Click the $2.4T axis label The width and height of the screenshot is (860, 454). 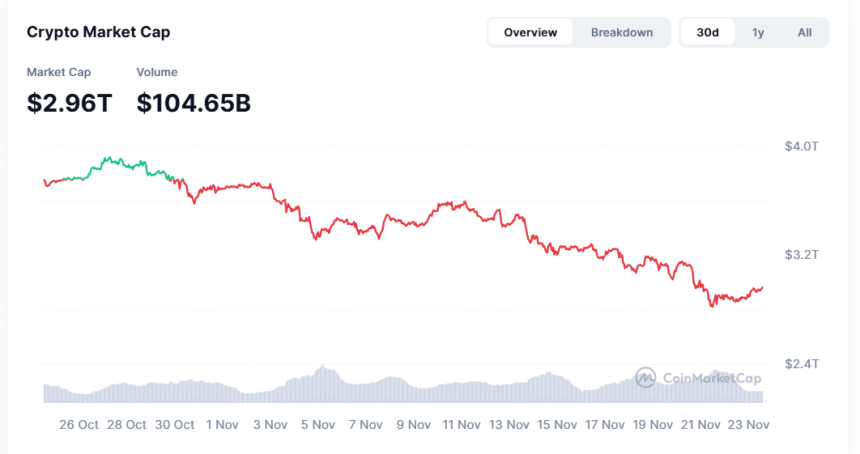click(x=801, y=363)
